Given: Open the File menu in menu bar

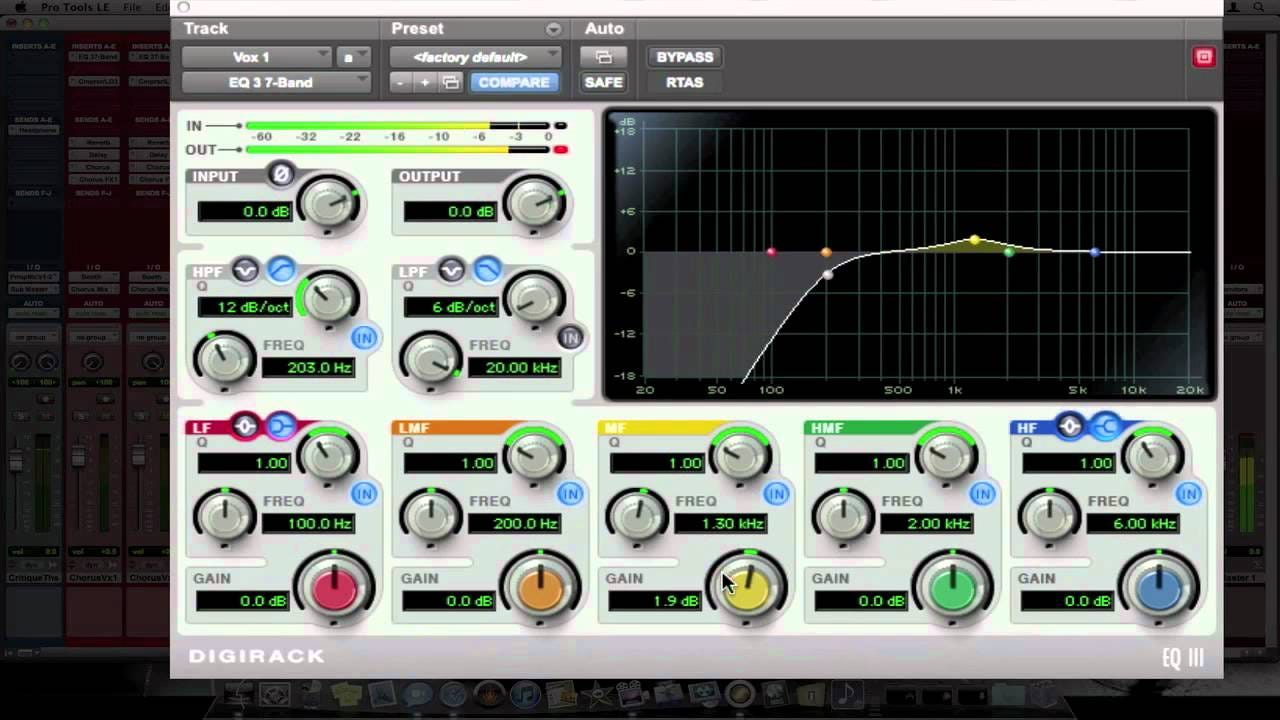Looking at the screenshot, I should (132, 7).
